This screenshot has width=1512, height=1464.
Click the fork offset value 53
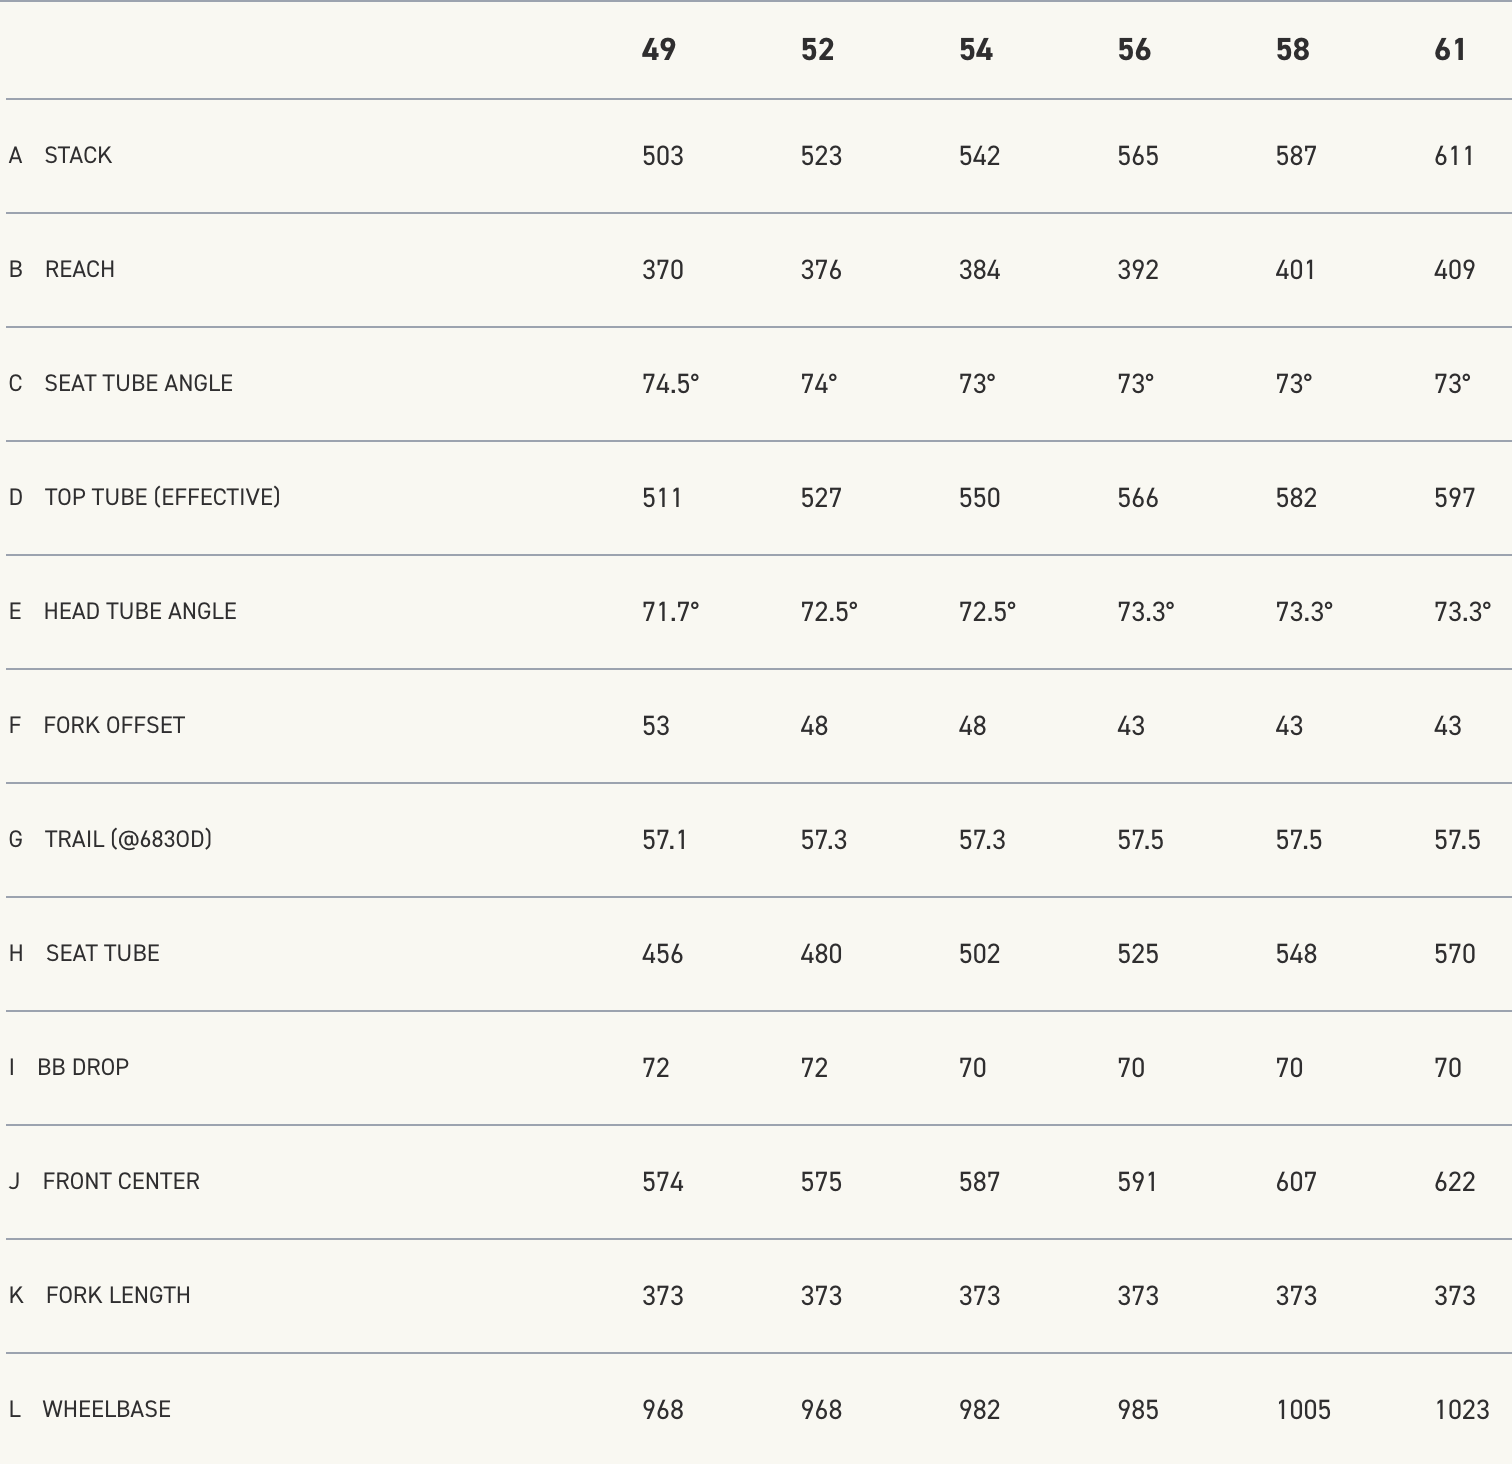pos(656,726)
